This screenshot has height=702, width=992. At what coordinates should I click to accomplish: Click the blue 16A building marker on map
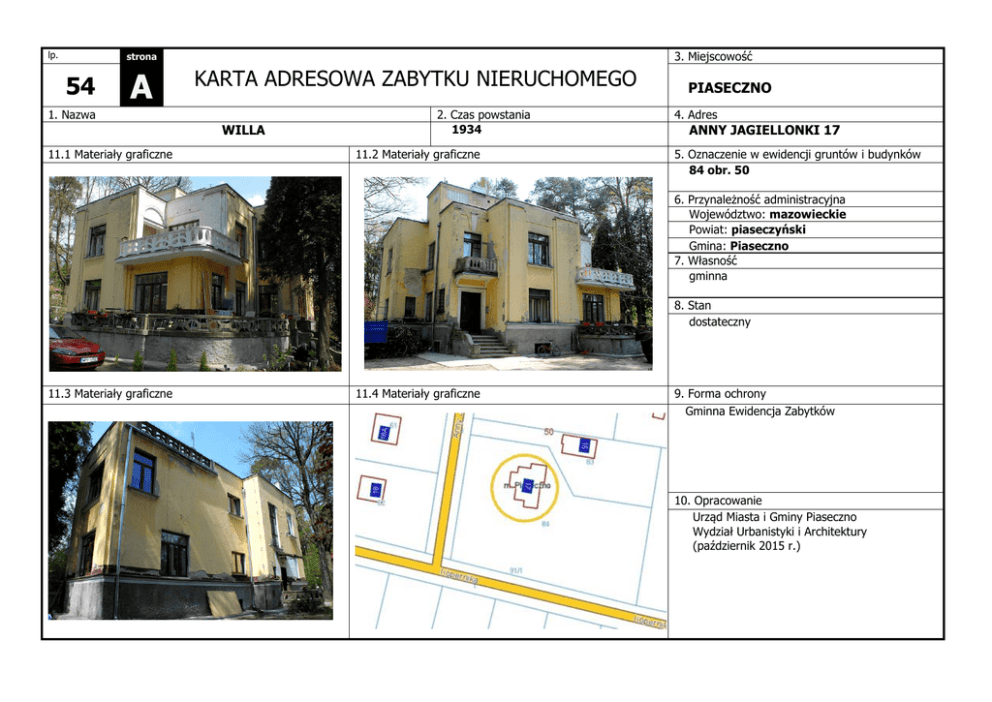pyautogui.click(x=383, y=433)
